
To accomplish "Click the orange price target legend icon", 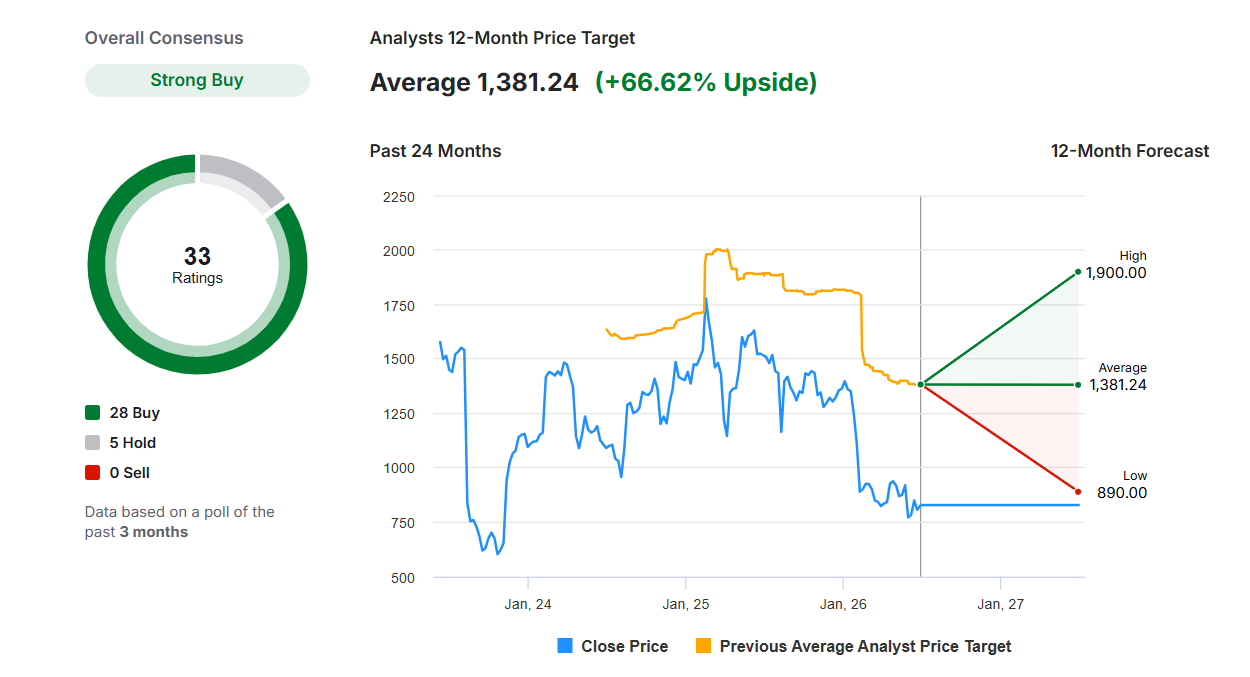I will [x=703, y=646].
